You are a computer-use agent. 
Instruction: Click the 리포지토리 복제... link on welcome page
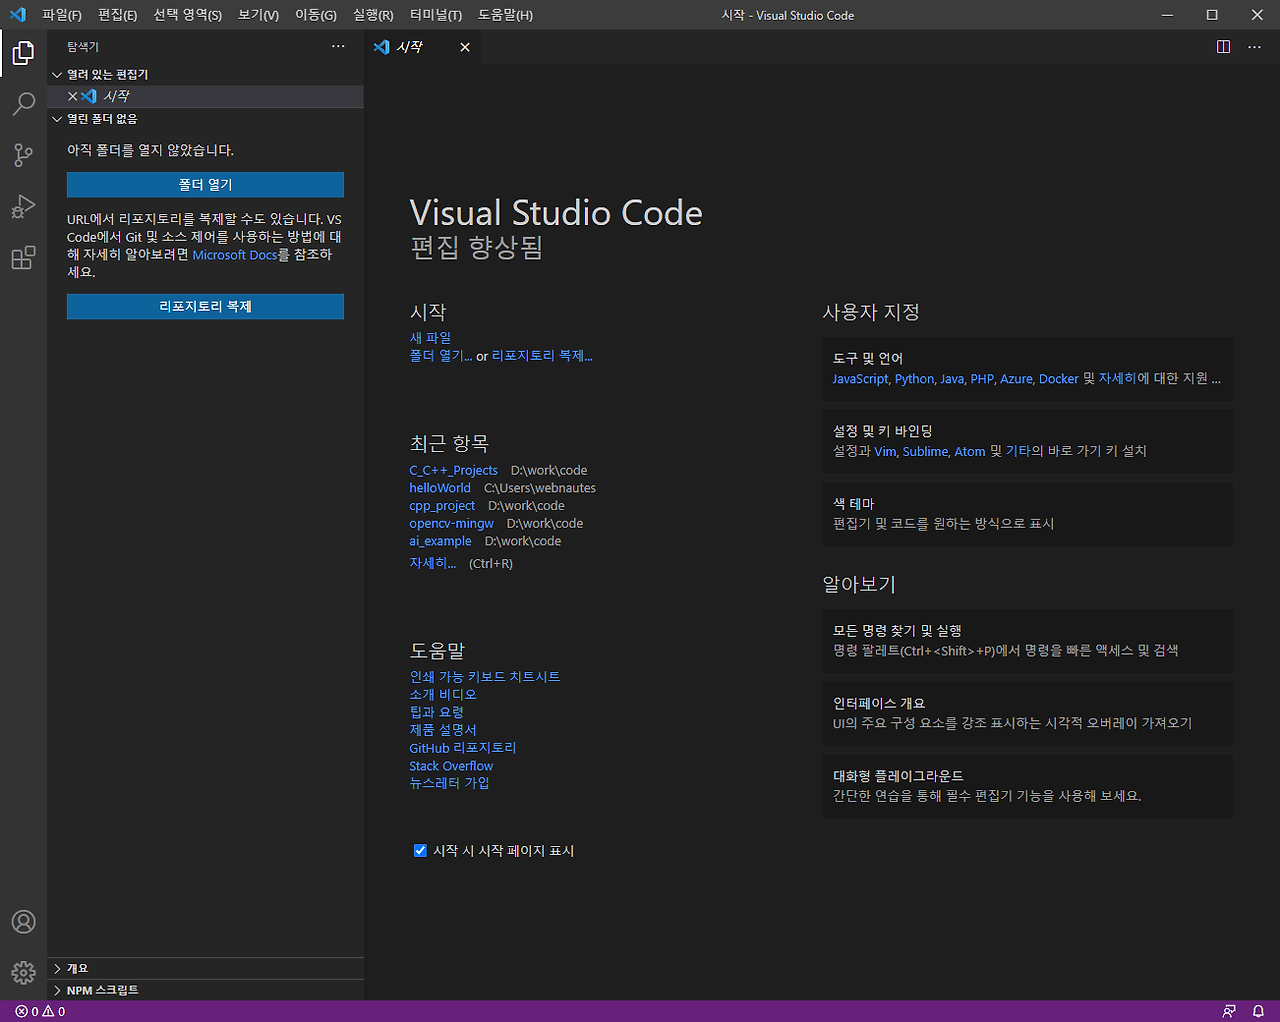click(x=542, y=356)
